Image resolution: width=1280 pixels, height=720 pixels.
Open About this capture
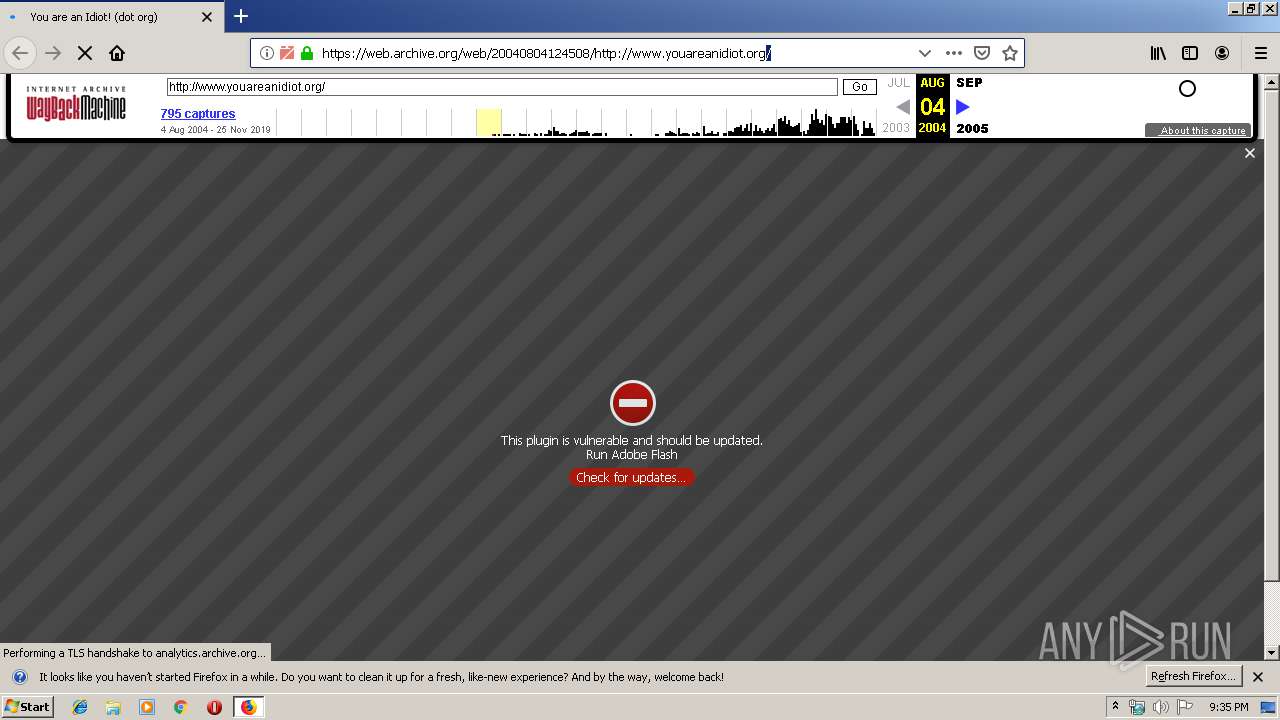[1198, 130]
